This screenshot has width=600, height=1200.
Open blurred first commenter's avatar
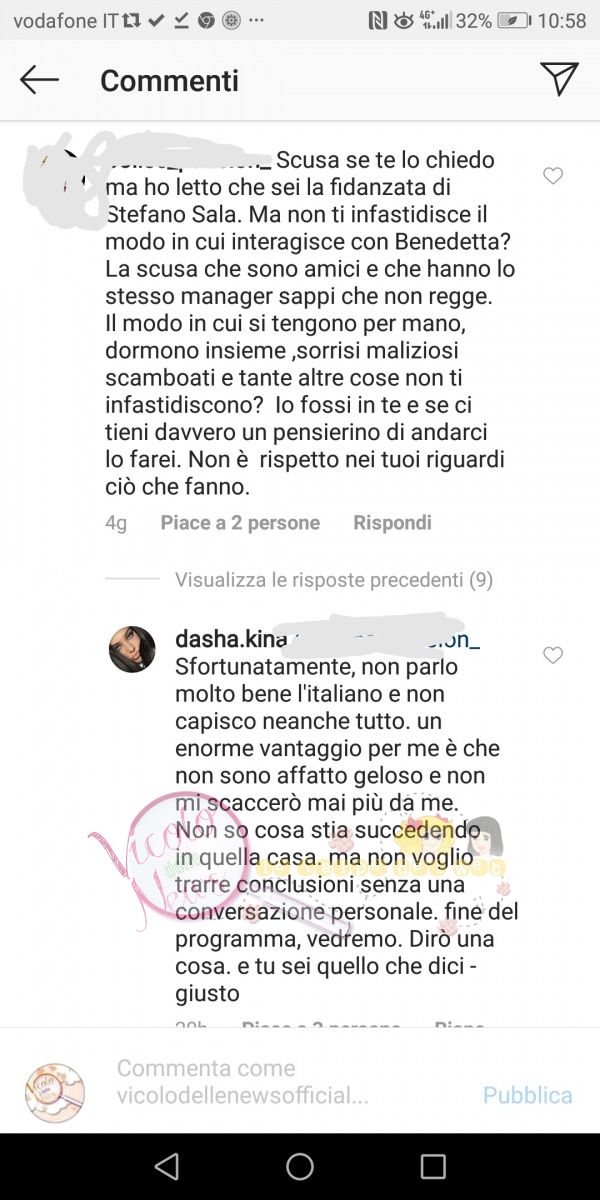point(62,180)
